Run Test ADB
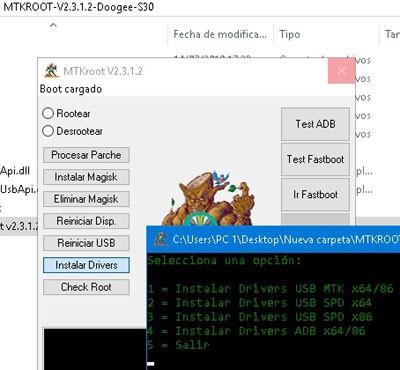Image resolution: width=400 pixels, height=370 pixels. (x=315, y=124)
